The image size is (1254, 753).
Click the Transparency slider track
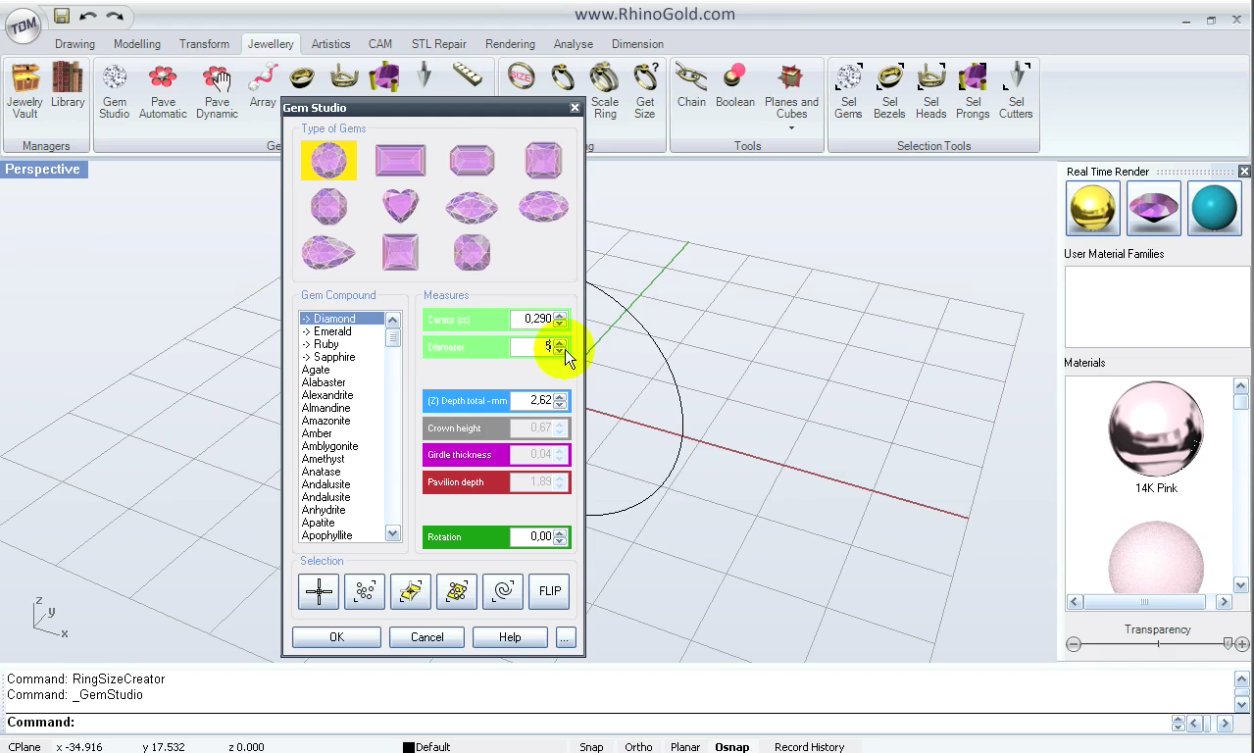pyautogui.click(x=1157, y=644)
